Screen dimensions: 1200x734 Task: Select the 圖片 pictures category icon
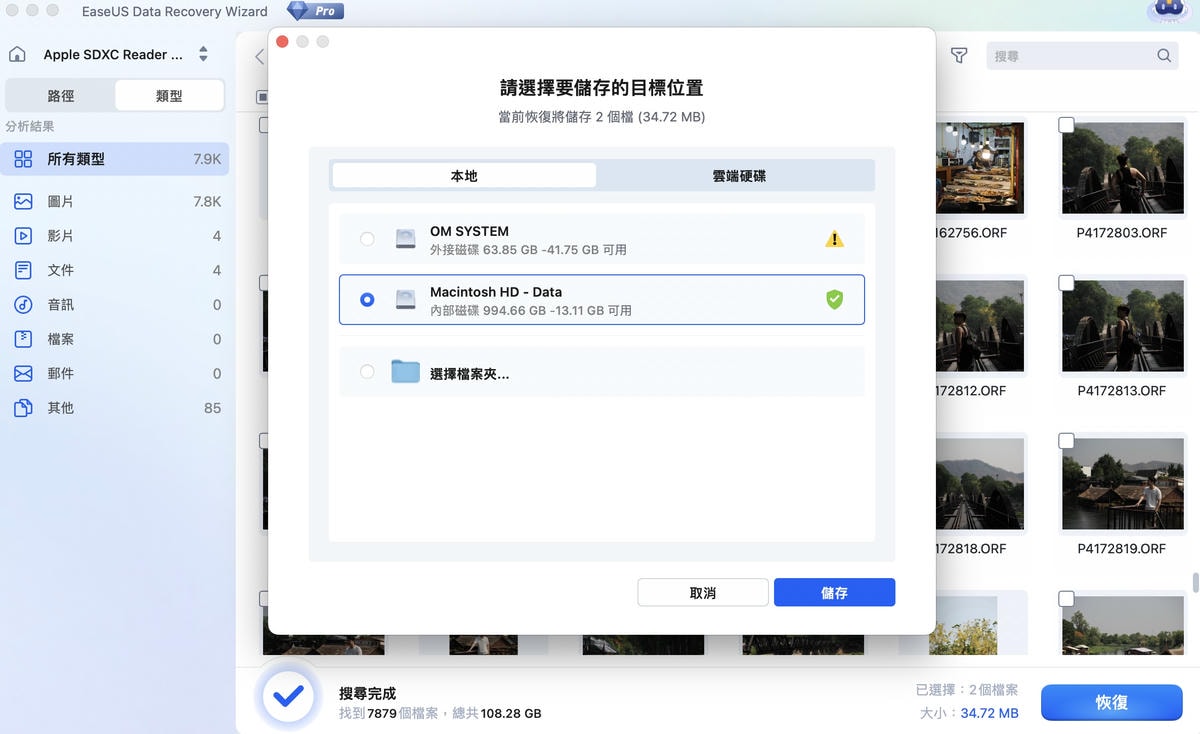[23, 202]
